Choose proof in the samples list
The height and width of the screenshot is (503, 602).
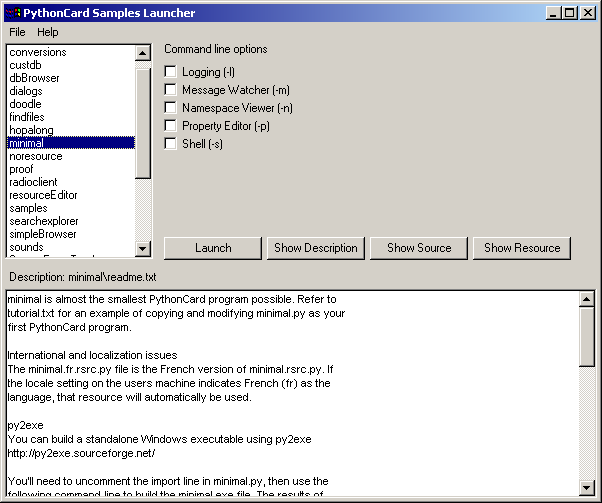click(x=71, y=169)
